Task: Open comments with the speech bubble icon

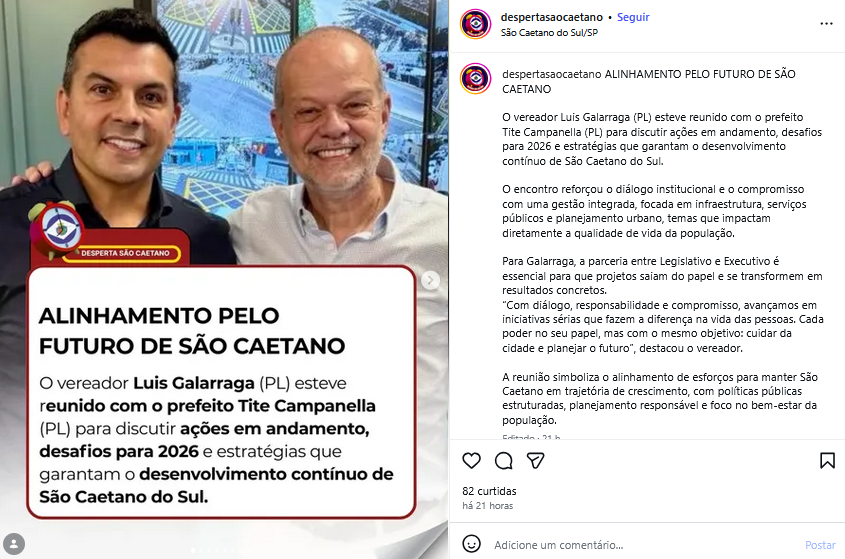Action: tap(504, 460)
